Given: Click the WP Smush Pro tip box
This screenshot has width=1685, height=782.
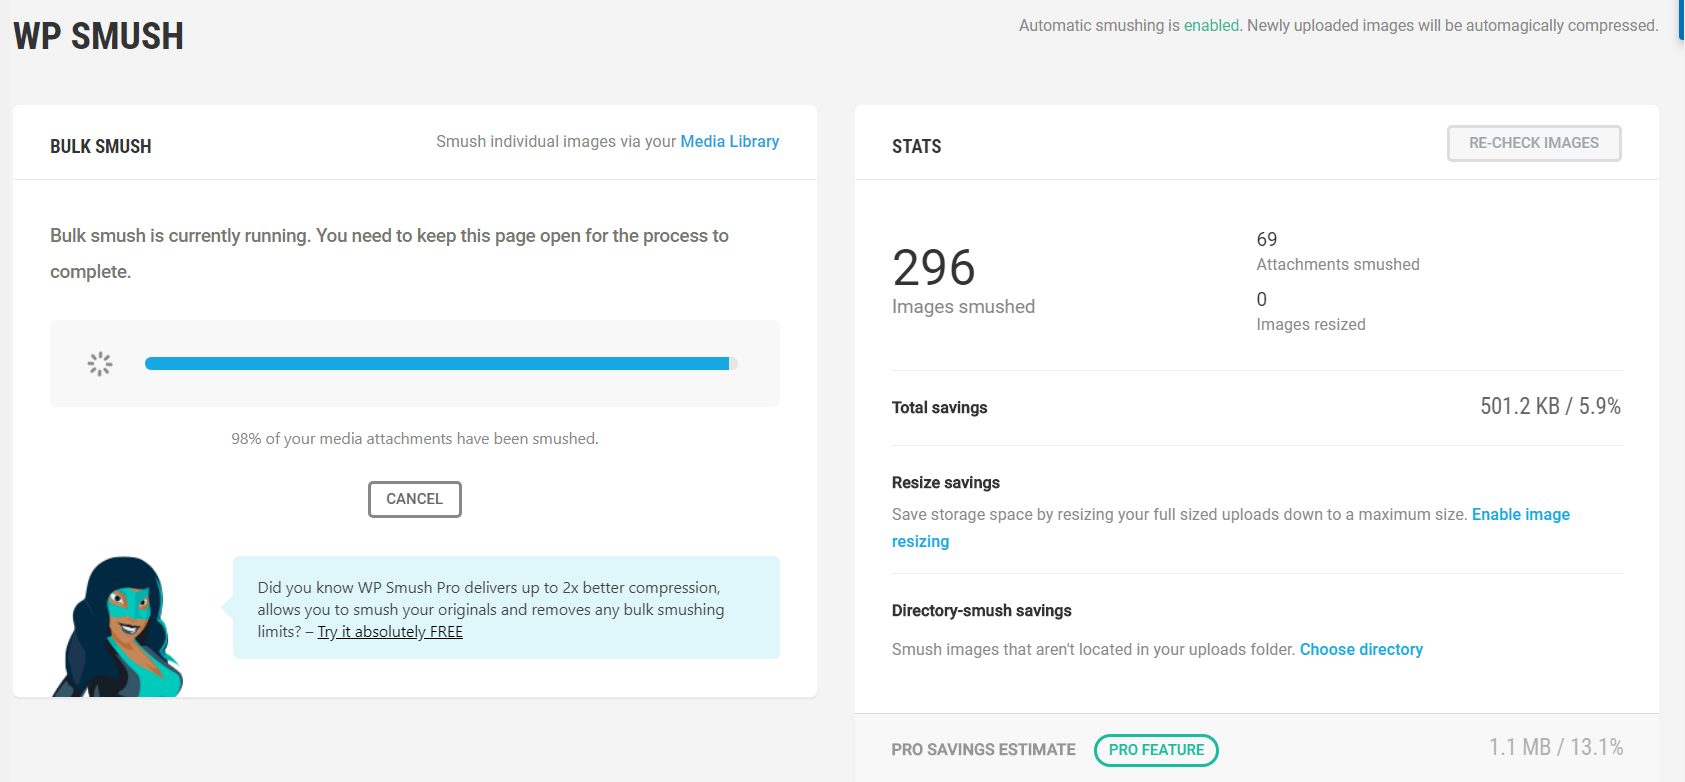Looking at the screenshot, I should 506,608.
